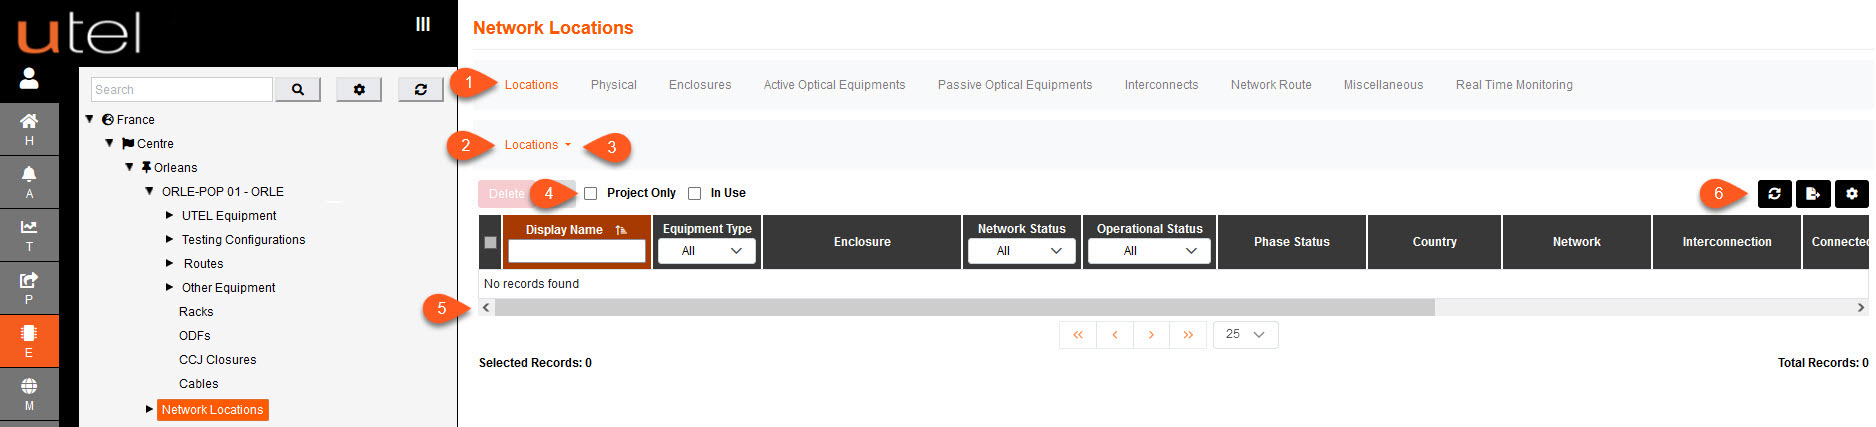1876x427 pixels.
Task: Switch to Passive Optical Equipments tab
Action: [x=1015, y=85]
